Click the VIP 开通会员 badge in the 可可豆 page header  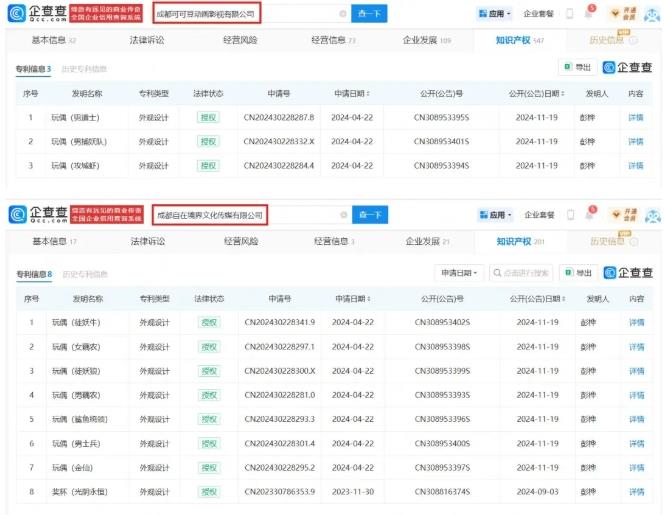click(623, 14)
